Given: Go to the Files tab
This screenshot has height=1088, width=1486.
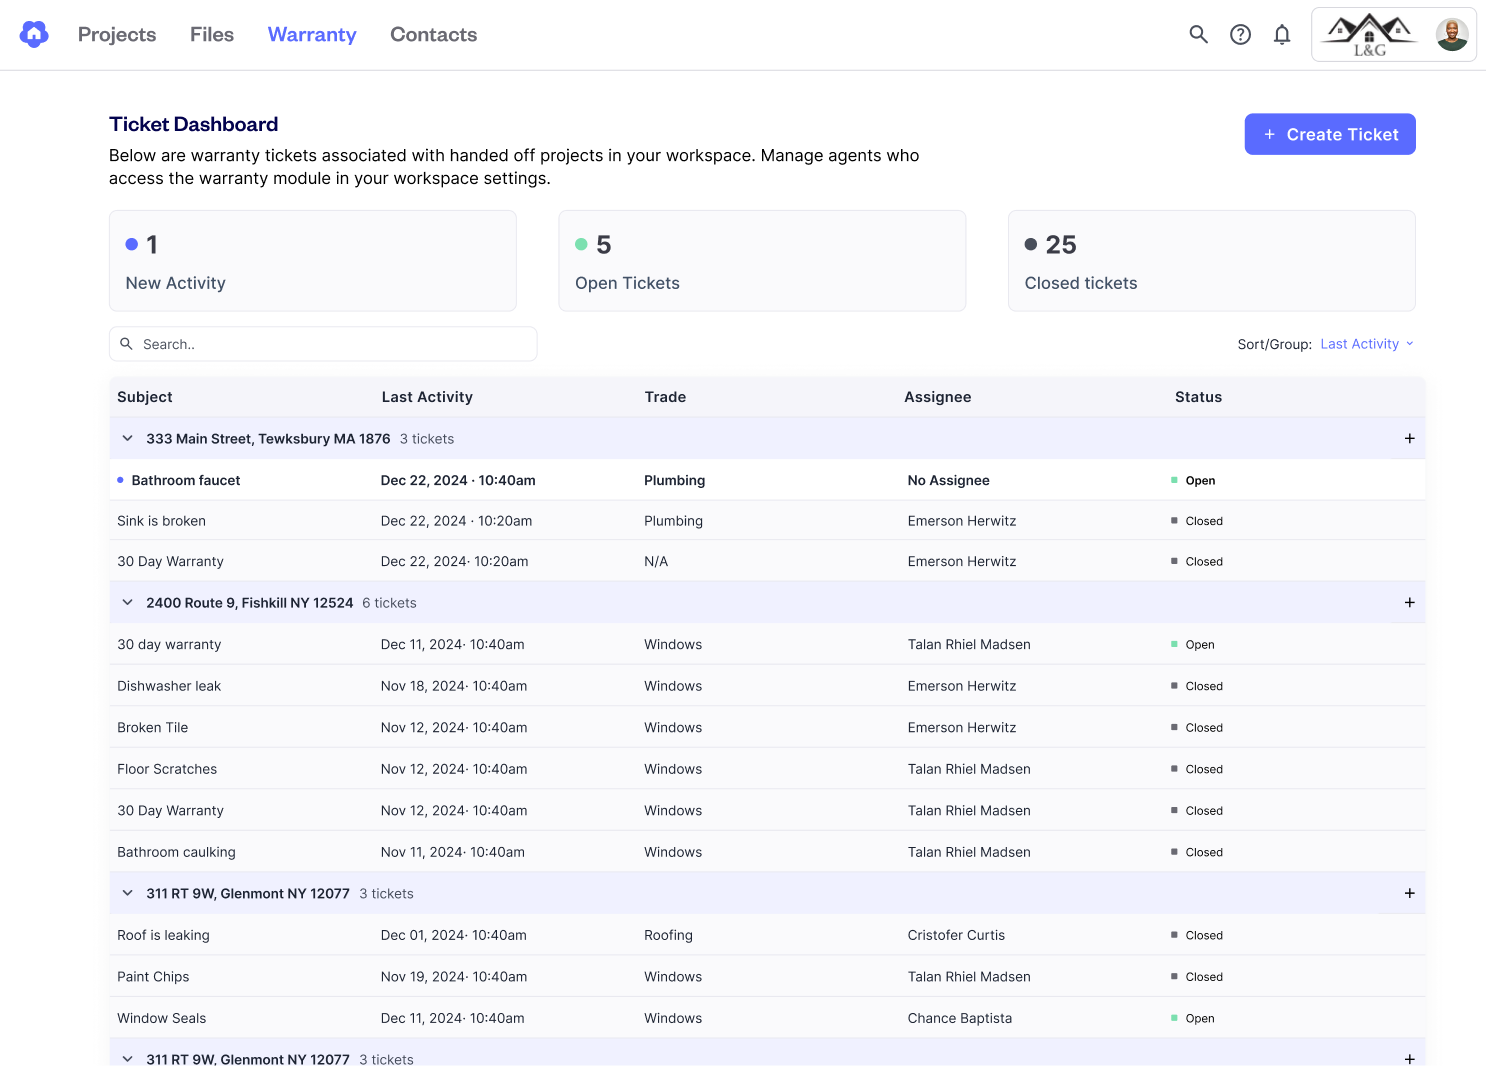Looking at the screenshot, I should [212, 35].
